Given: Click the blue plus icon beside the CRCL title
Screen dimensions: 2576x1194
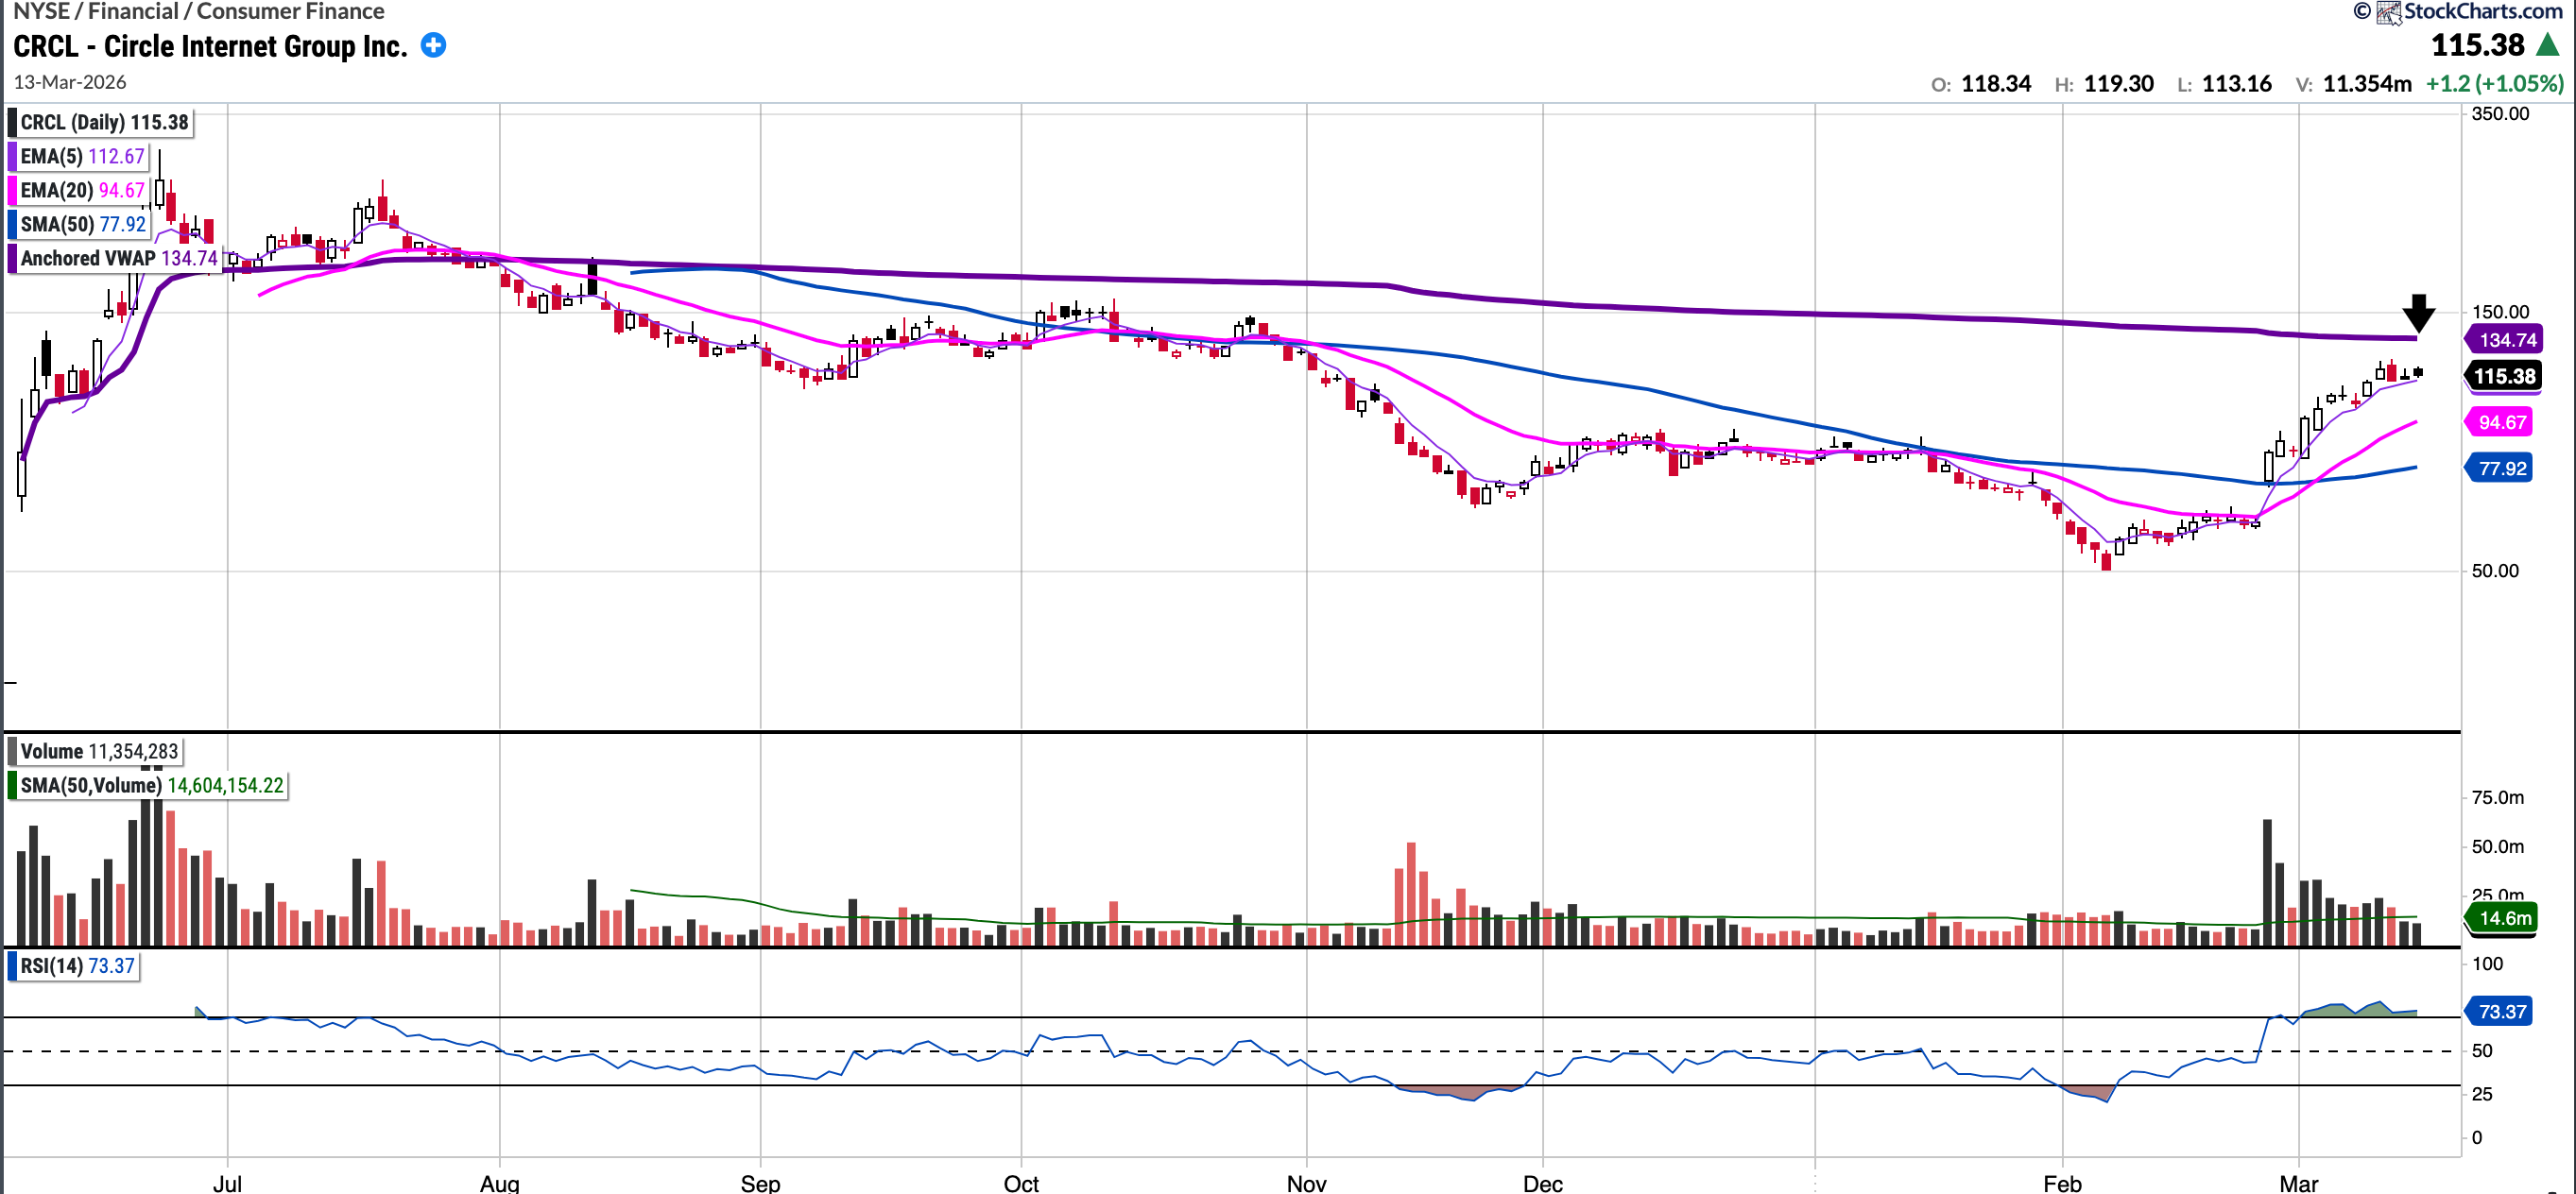Looking at the screenshot, I should (433, 46).
